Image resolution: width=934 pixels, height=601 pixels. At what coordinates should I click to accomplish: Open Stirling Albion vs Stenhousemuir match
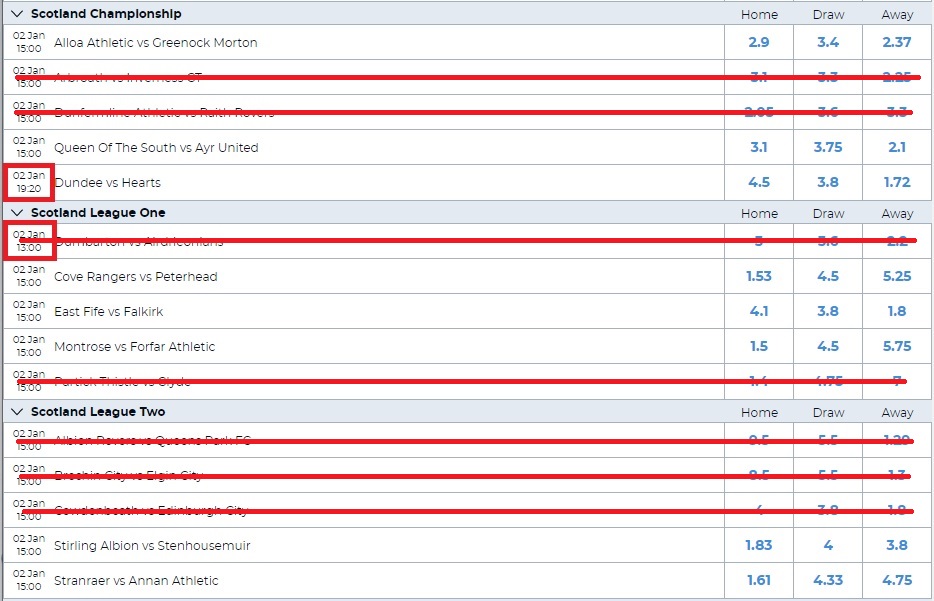click(x=152, y=546)
